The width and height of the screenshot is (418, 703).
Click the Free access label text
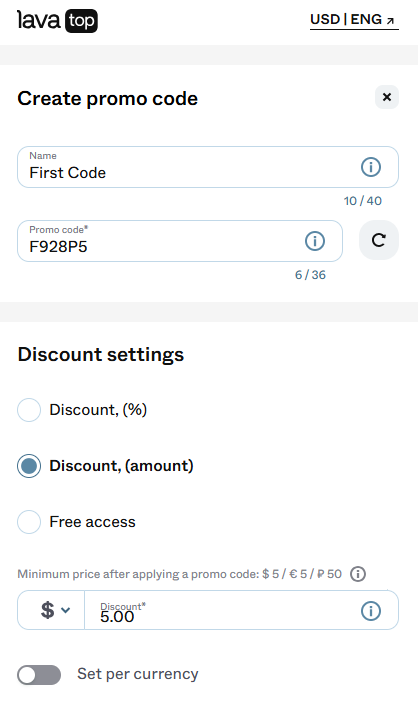pos(92,522)
